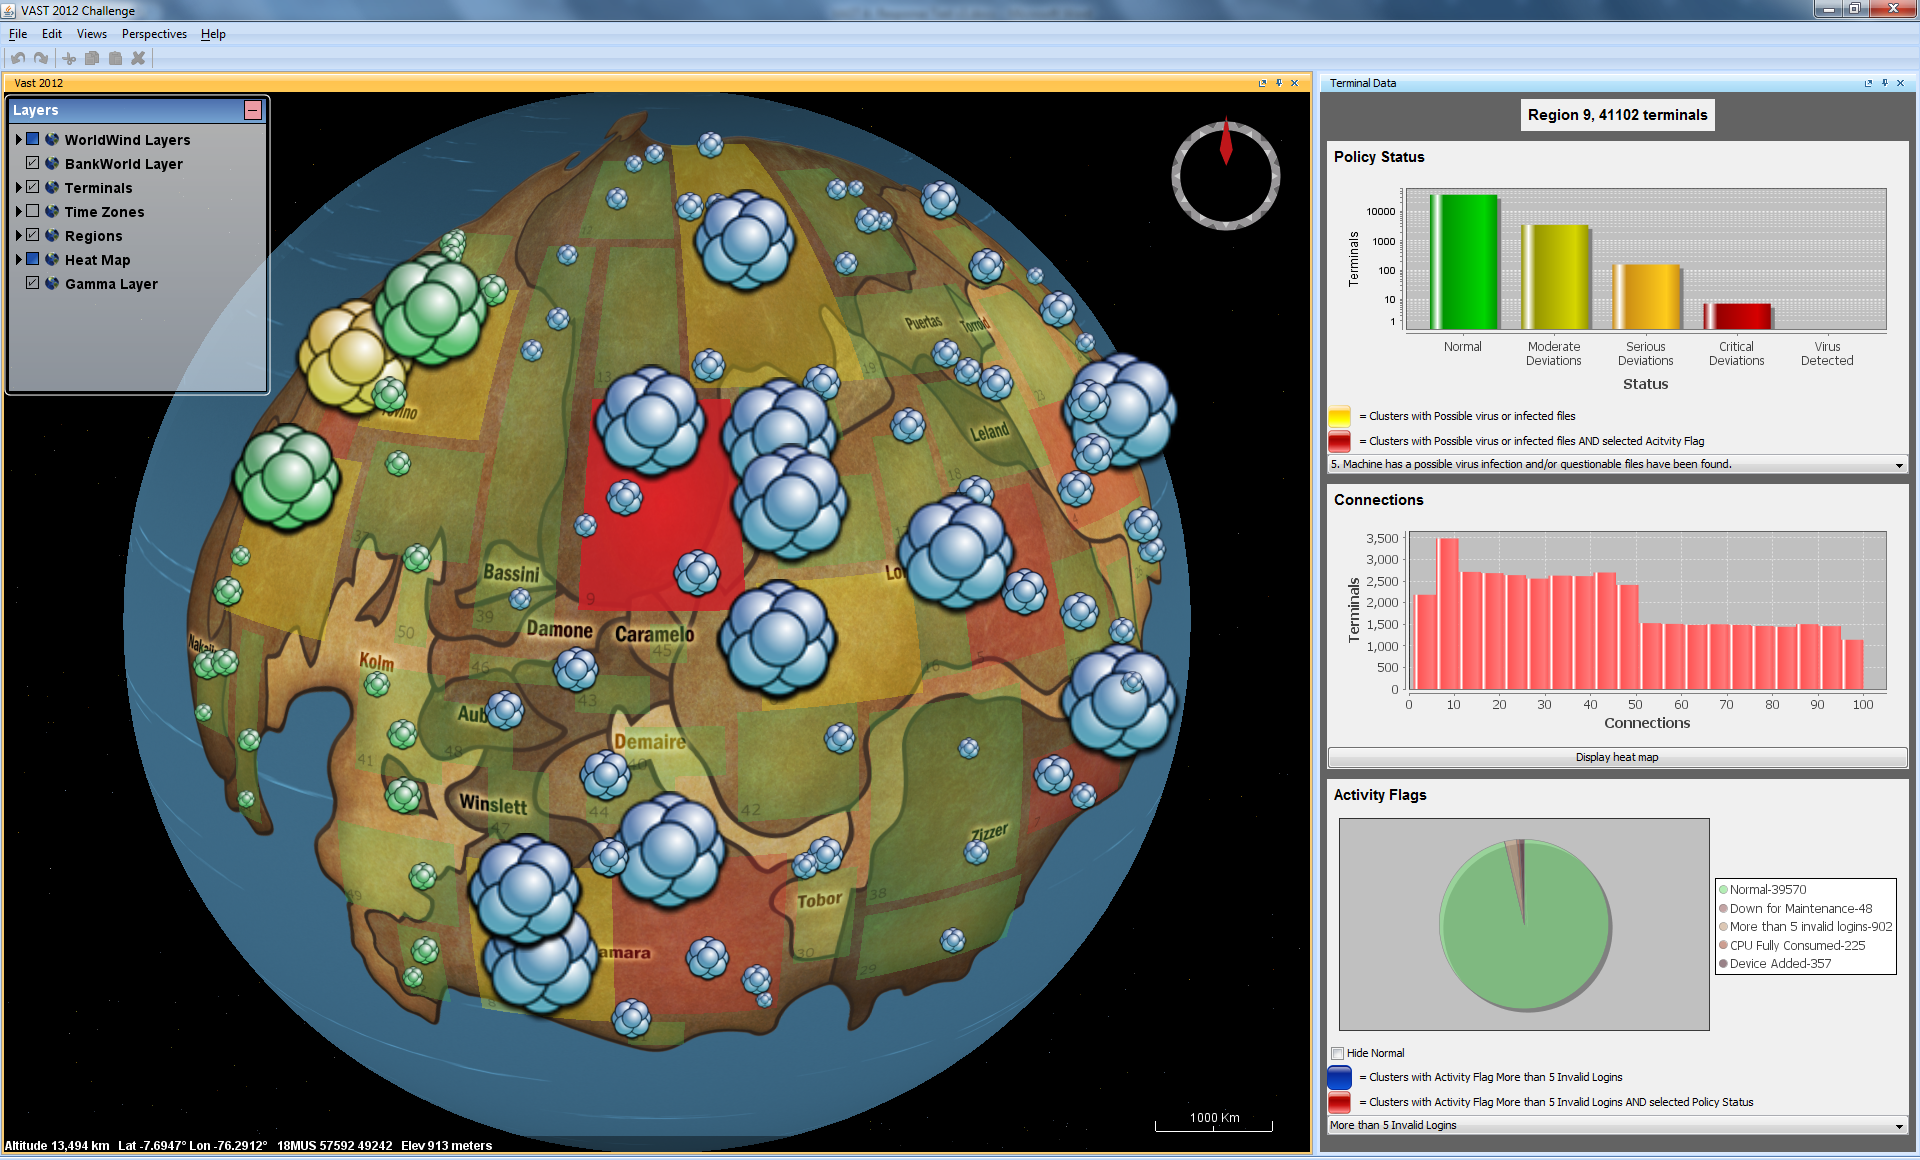Click the Copy toolbar icon
Screen dimensions: 1920x1160
point(92,58)
